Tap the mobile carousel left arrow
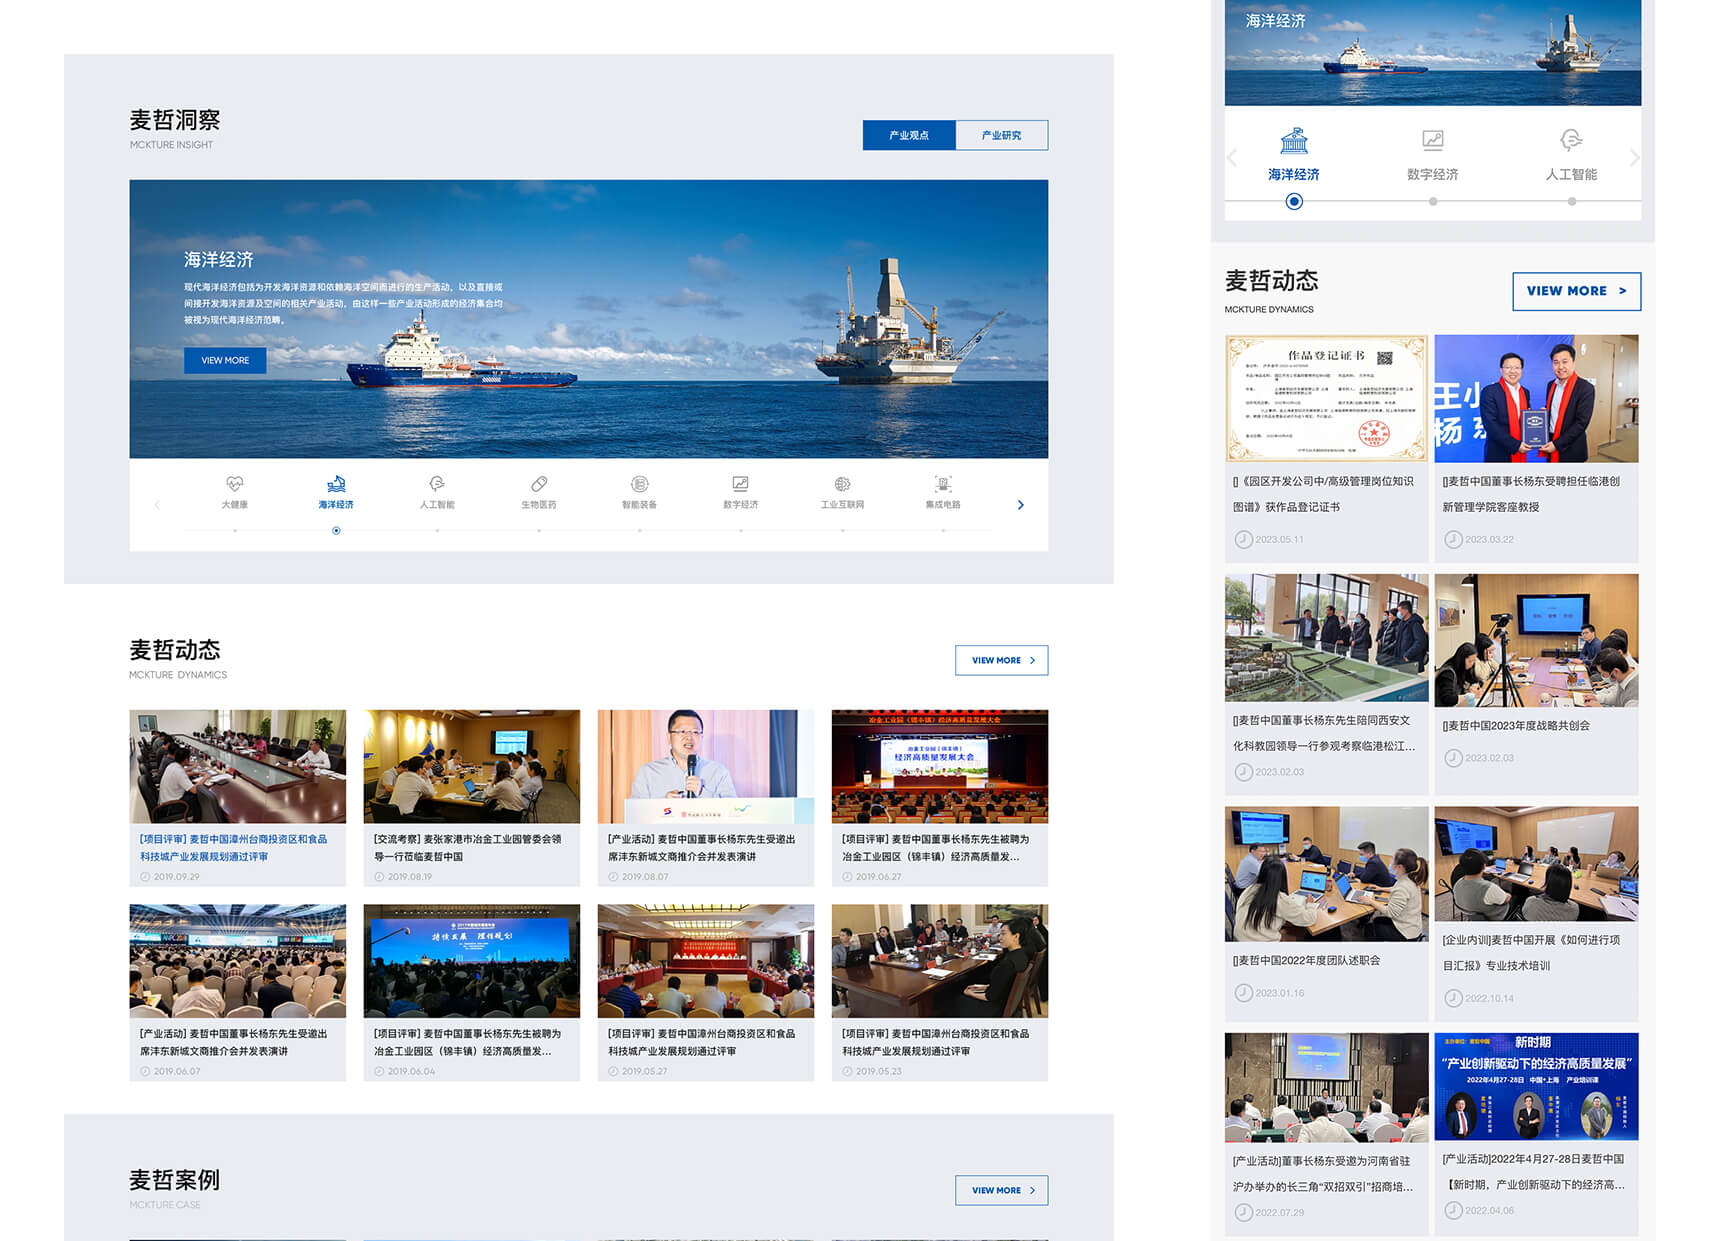This screenshot has height=1241, width=1719. [x=1232, y=158]
